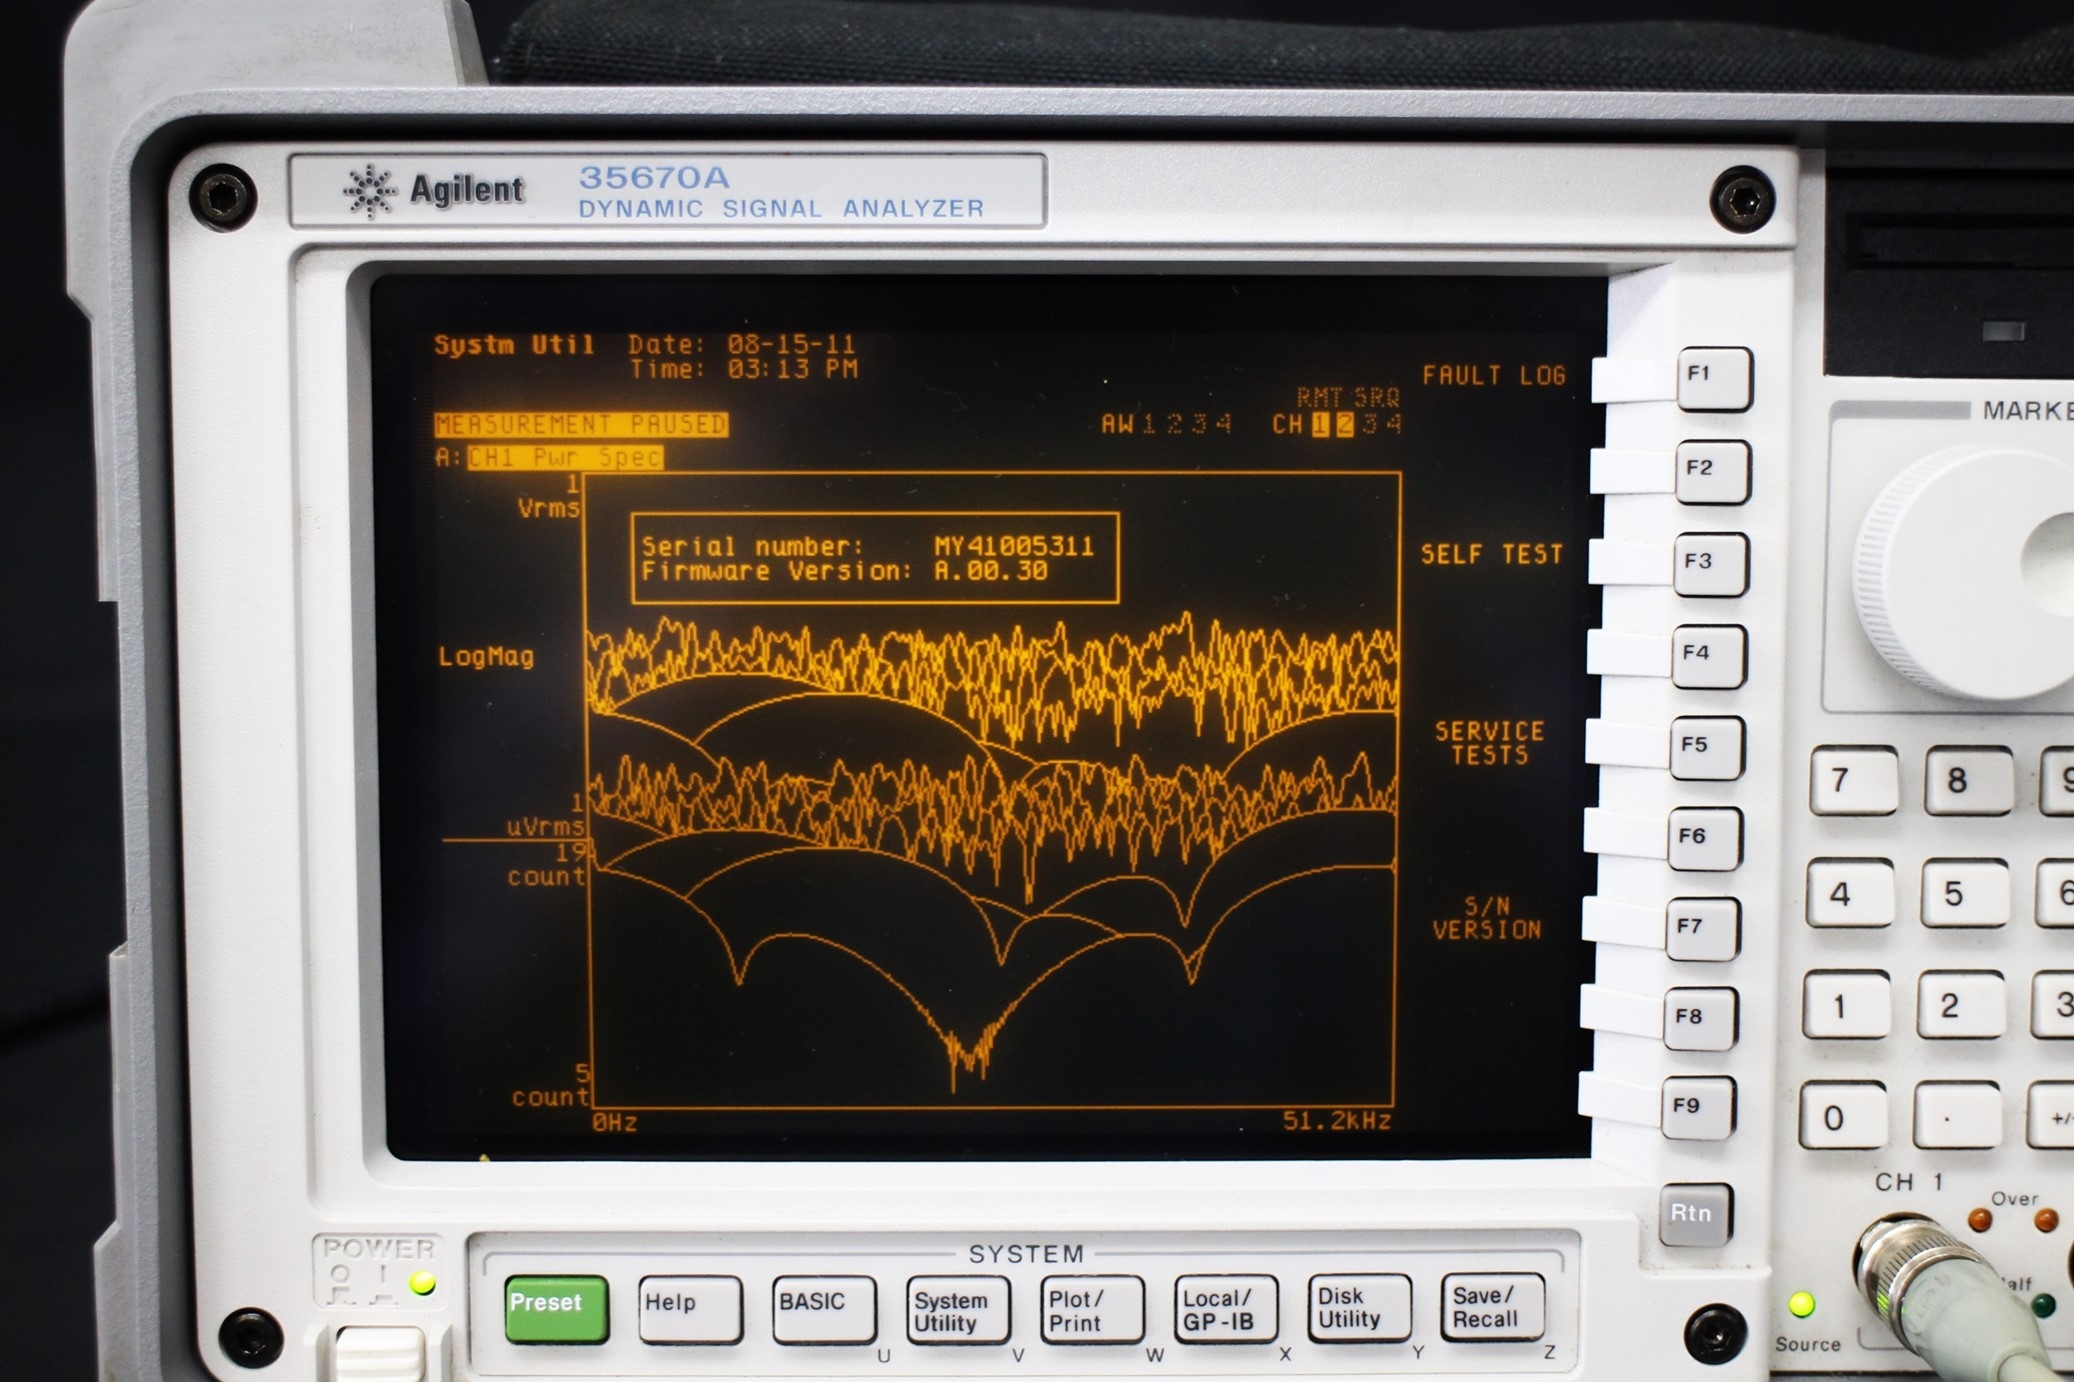The image size is (2074, 1382).
Task: Tap the green Preset key
Action: [x=556, y=1308]
